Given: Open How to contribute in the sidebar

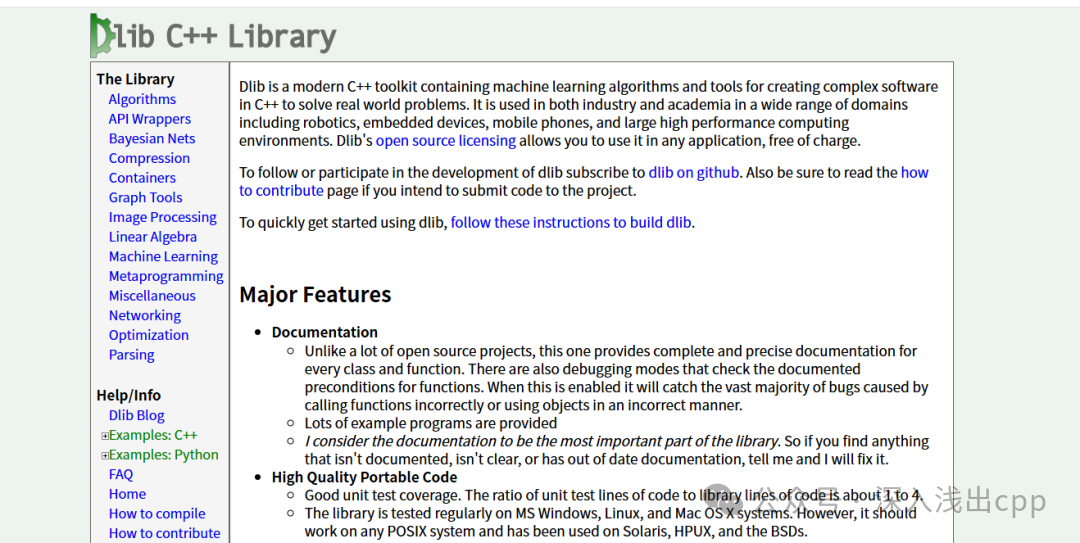Looking at the screenshot, I should pos(165,533).
